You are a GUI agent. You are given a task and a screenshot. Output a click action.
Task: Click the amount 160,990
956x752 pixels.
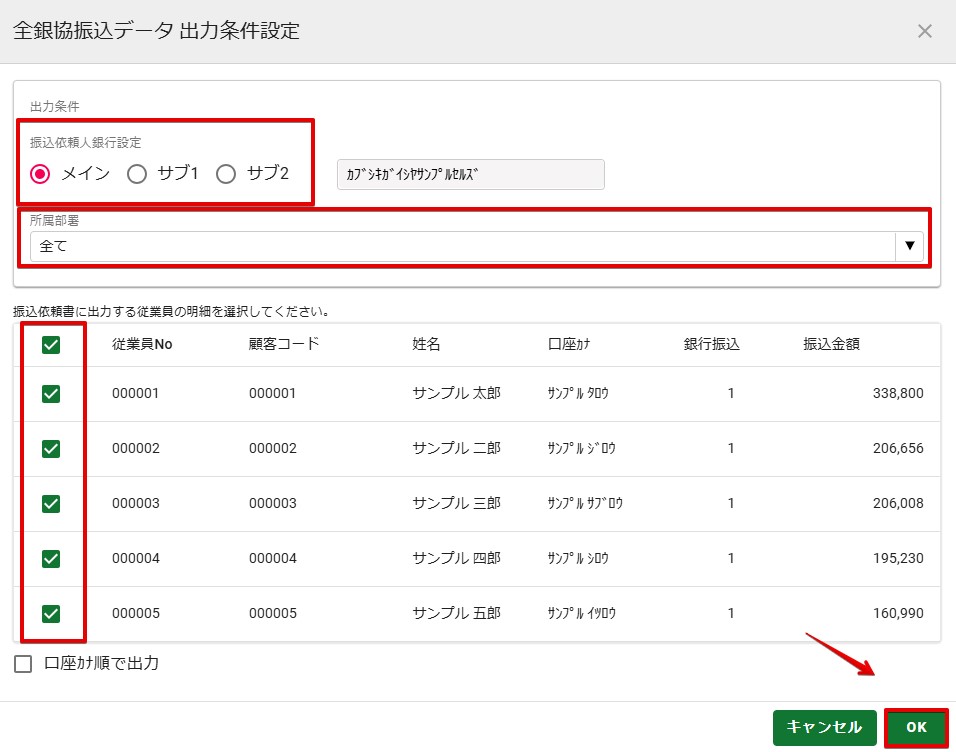coord(898,613)
